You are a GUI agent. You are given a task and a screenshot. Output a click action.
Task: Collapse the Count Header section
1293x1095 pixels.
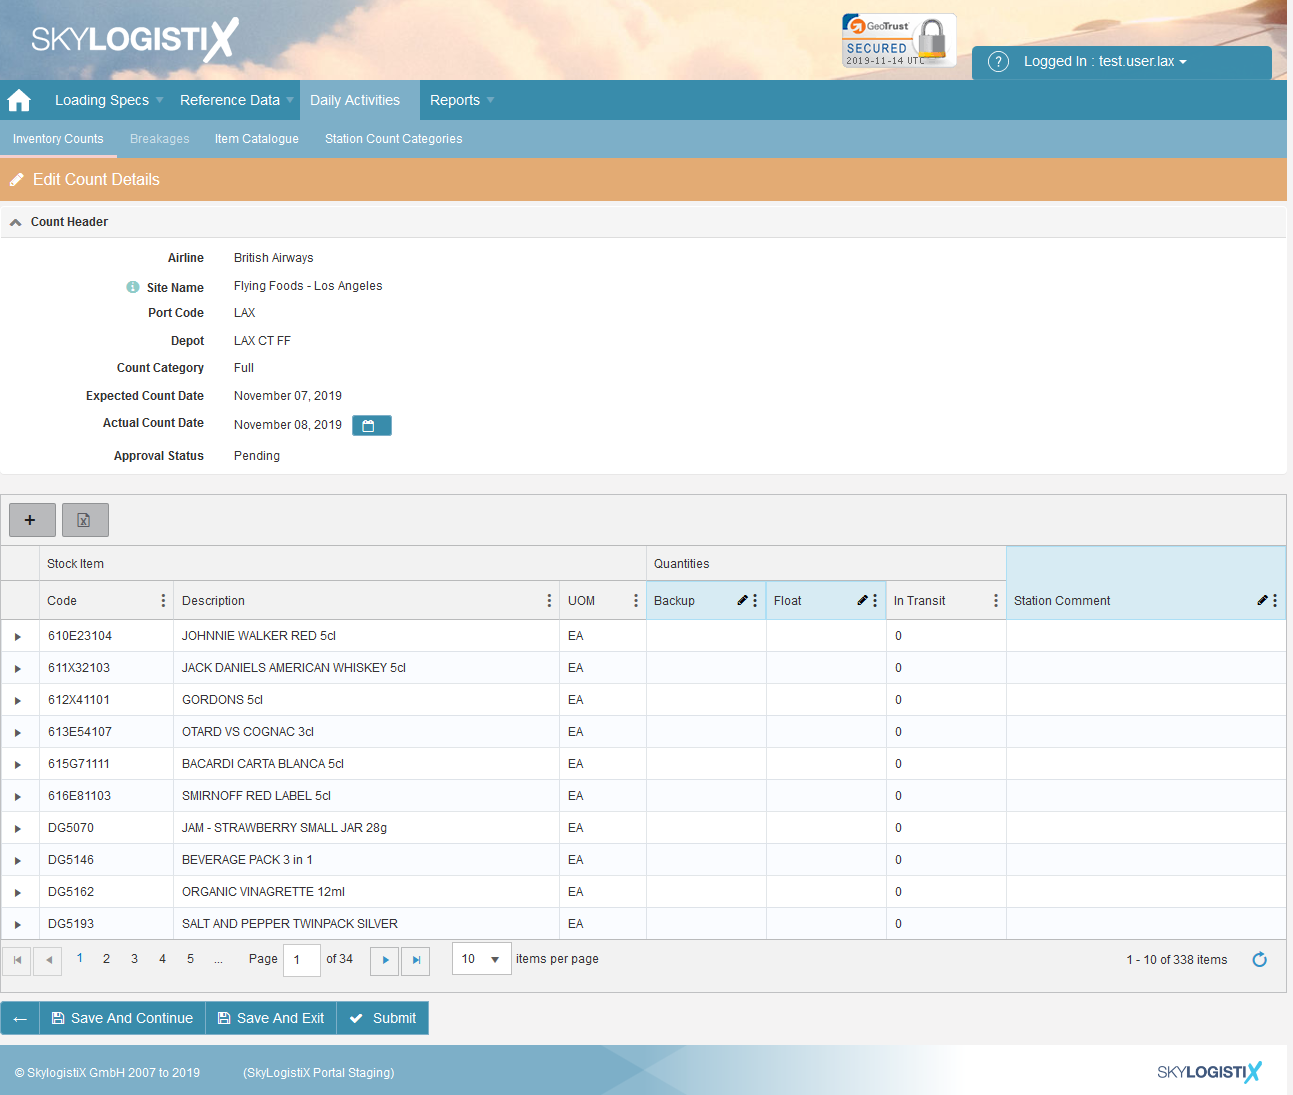coord(16,222)
